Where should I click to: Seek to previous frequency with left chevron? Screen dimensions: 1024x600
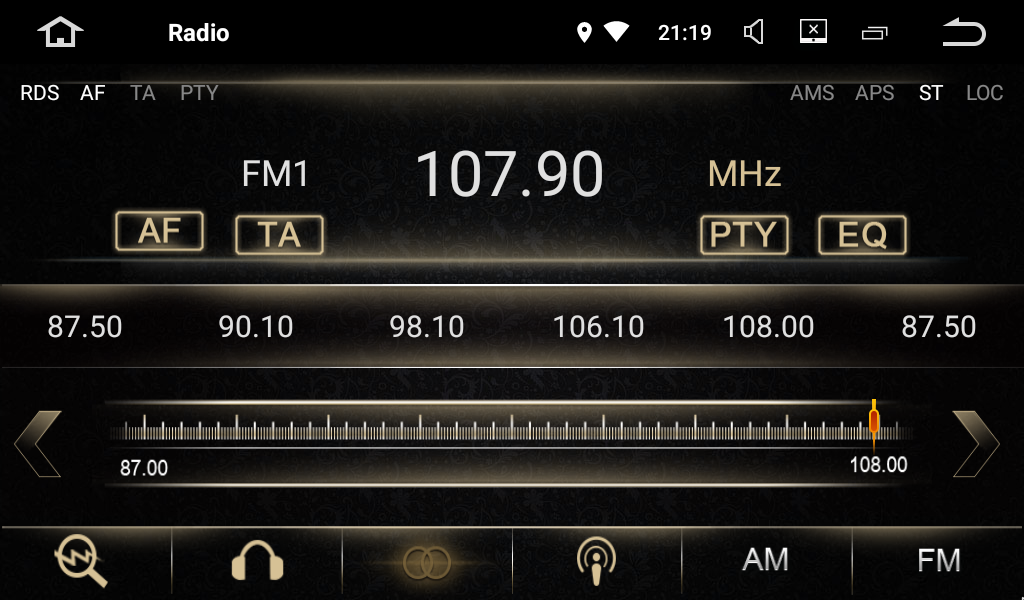pyautogui.click(x=38, y=443)
